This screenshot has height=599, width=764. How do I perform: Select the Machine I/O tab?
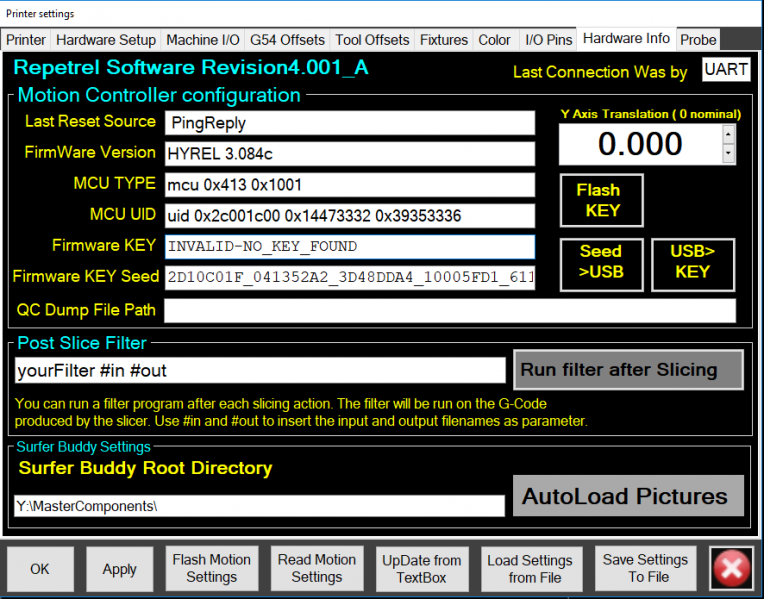point(203,40)
